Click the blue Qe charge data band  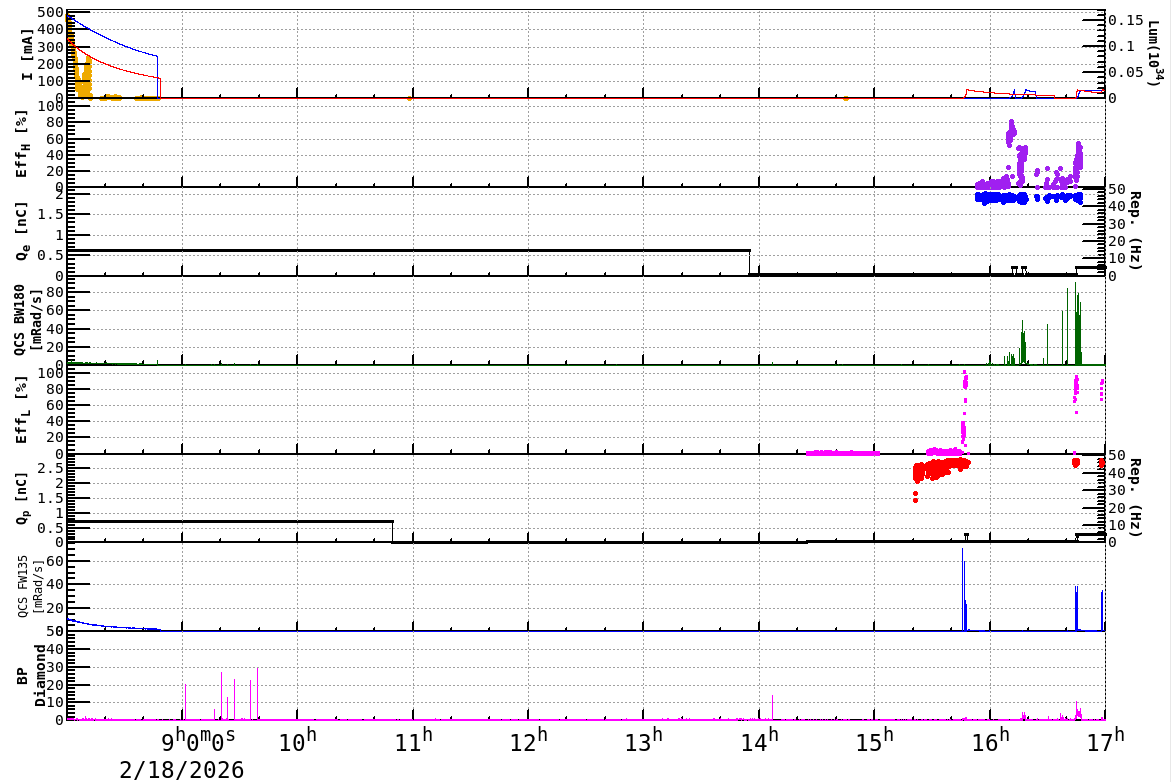tap(1028, 198)
